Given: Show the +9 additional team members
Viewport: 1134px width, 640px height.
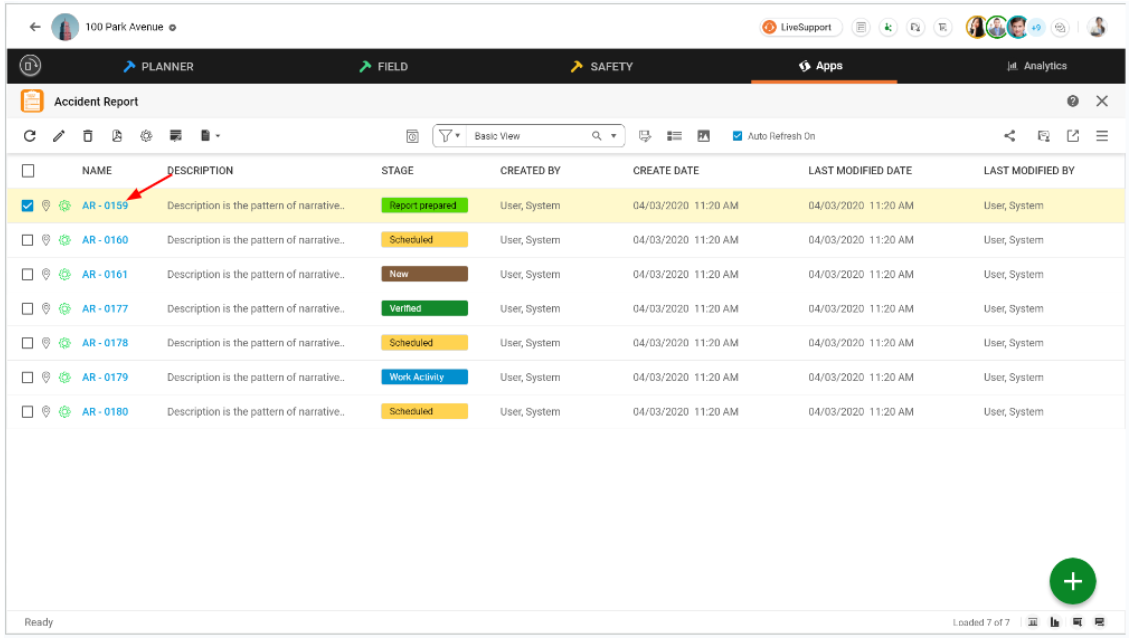Looking at the screenshot, I should point(1036,27).
